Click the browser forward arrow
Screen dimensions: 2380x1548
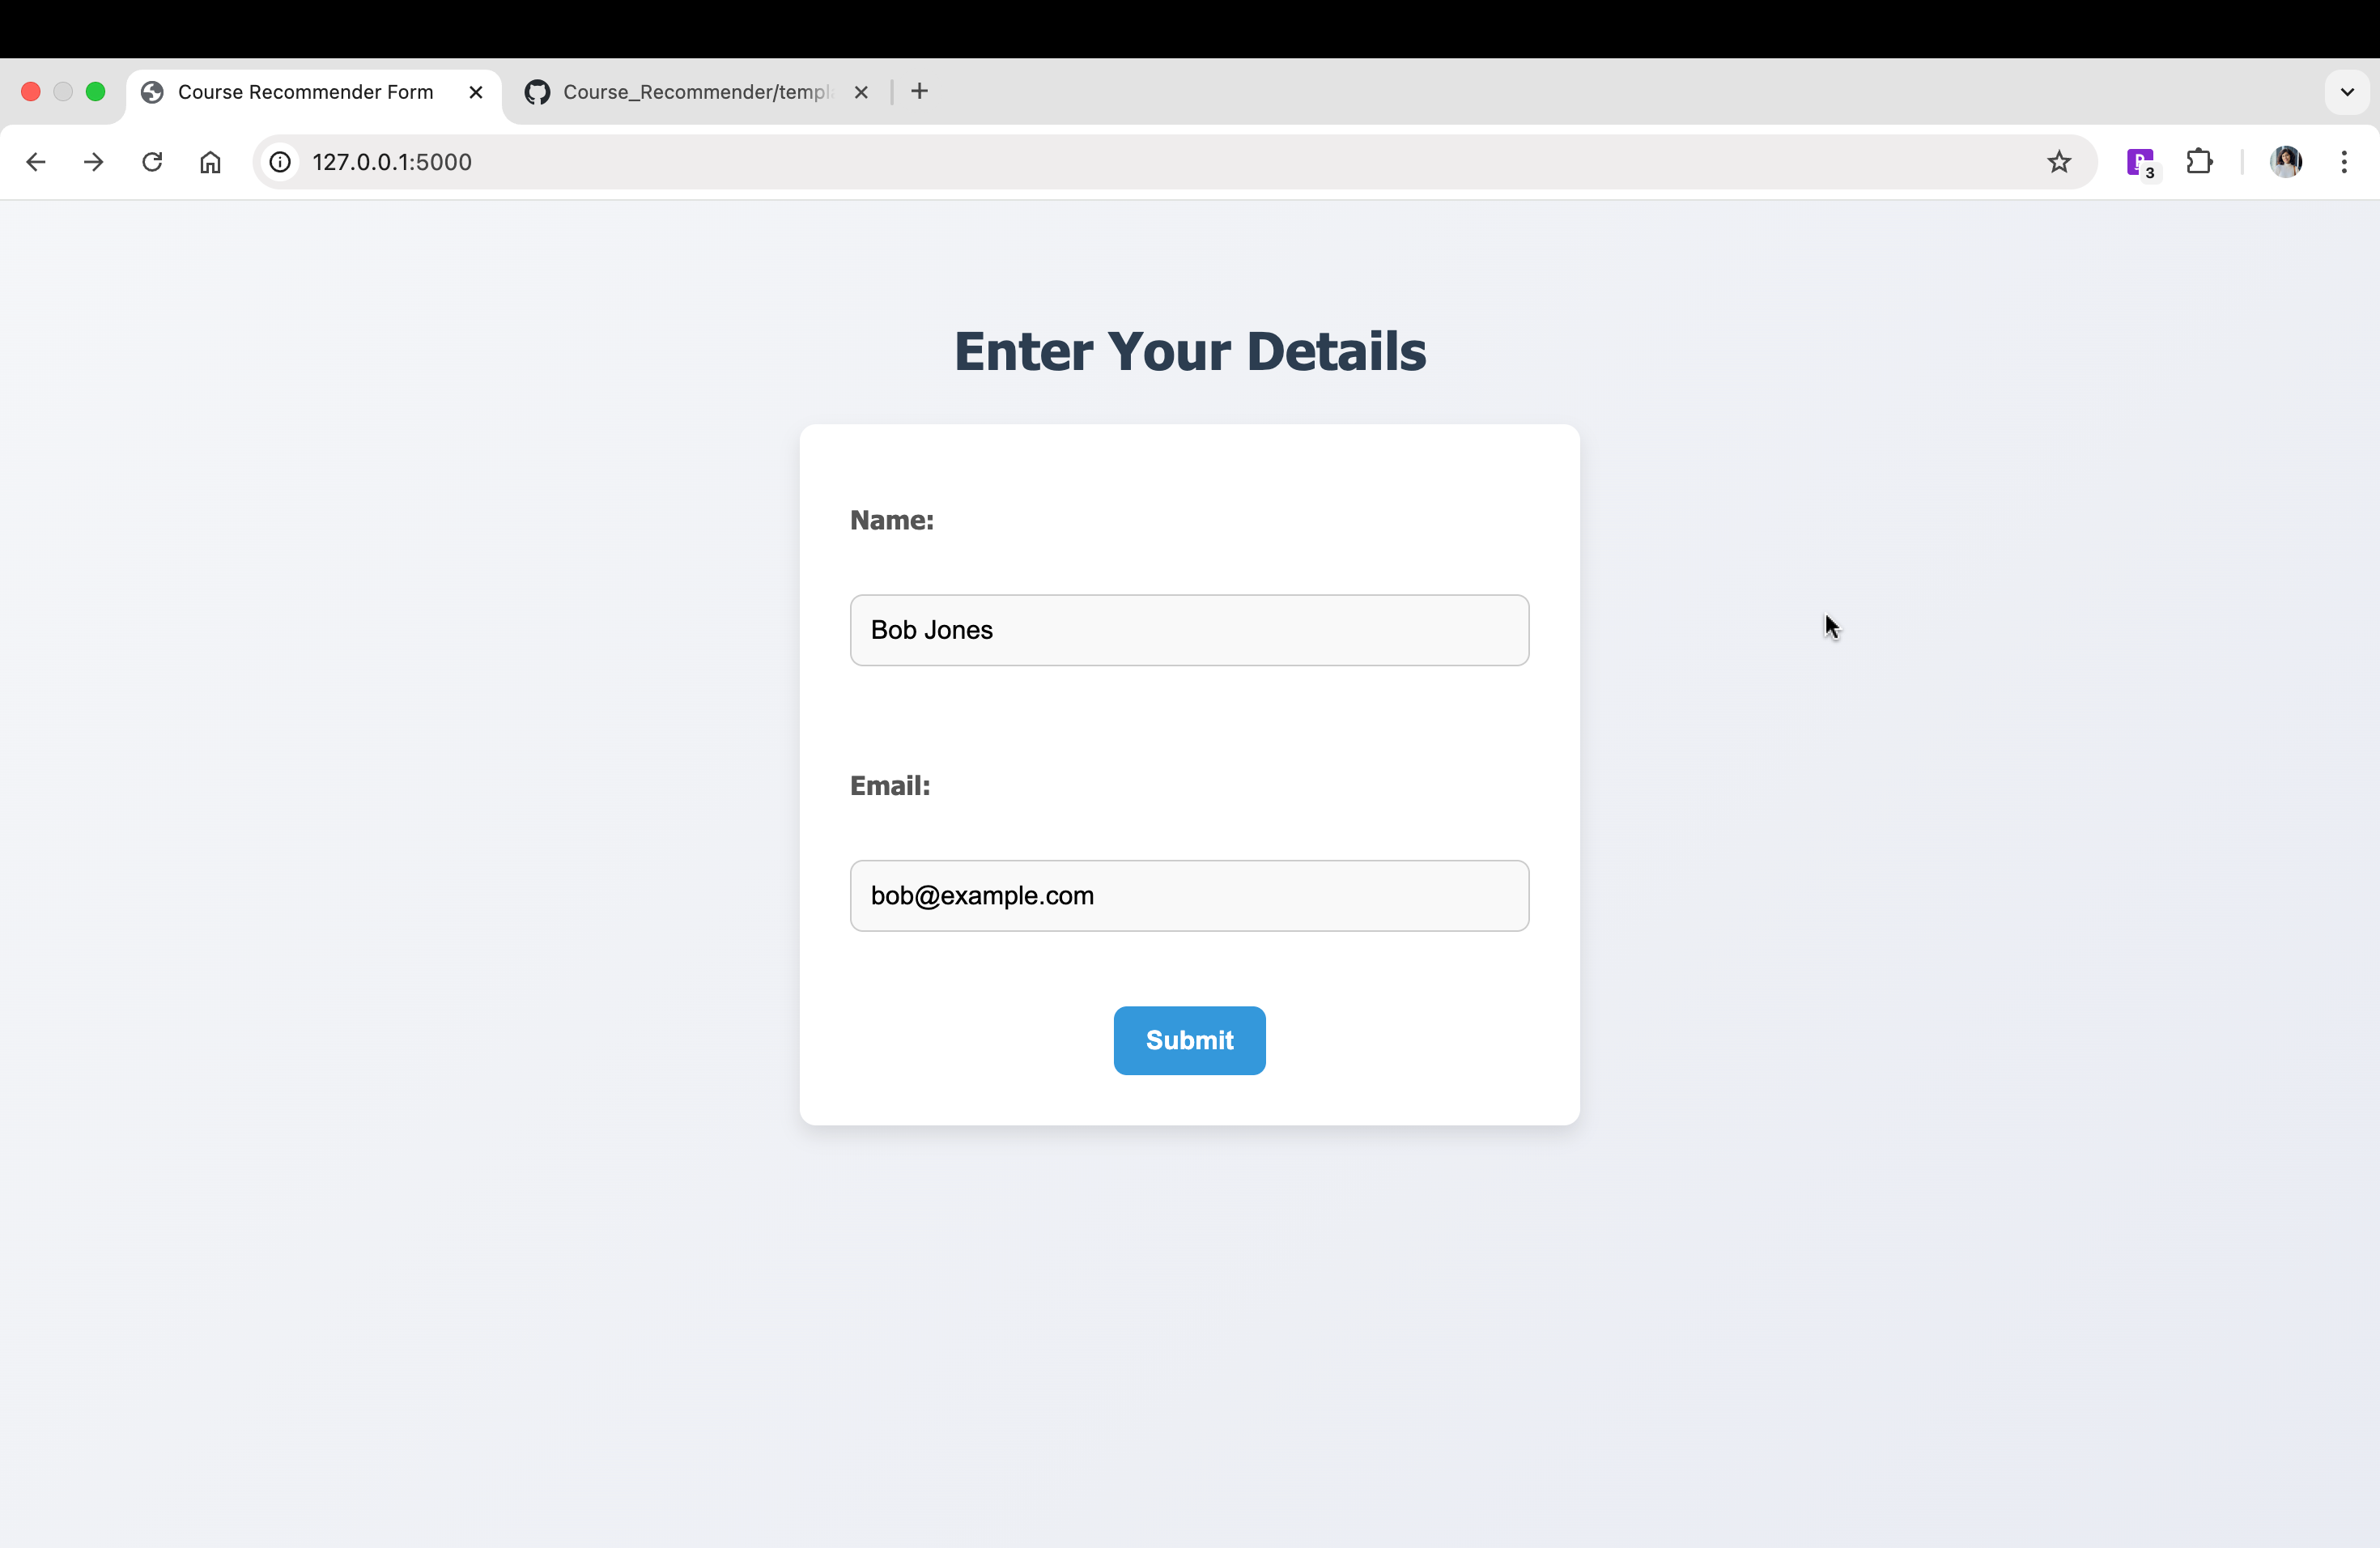(x=94, y=162)
